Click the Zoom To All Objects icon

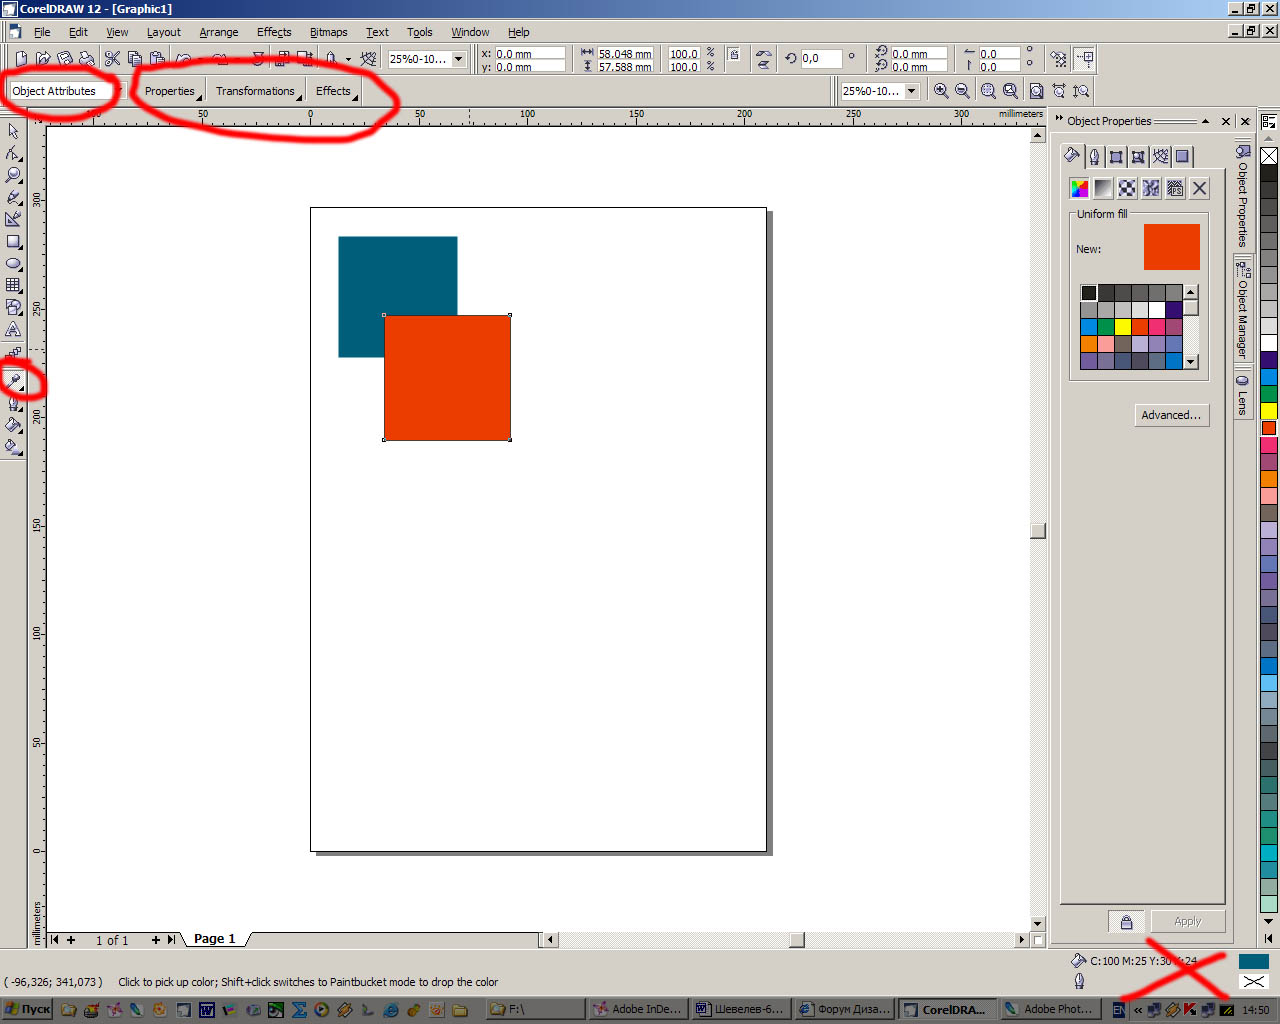point(1011,91)
